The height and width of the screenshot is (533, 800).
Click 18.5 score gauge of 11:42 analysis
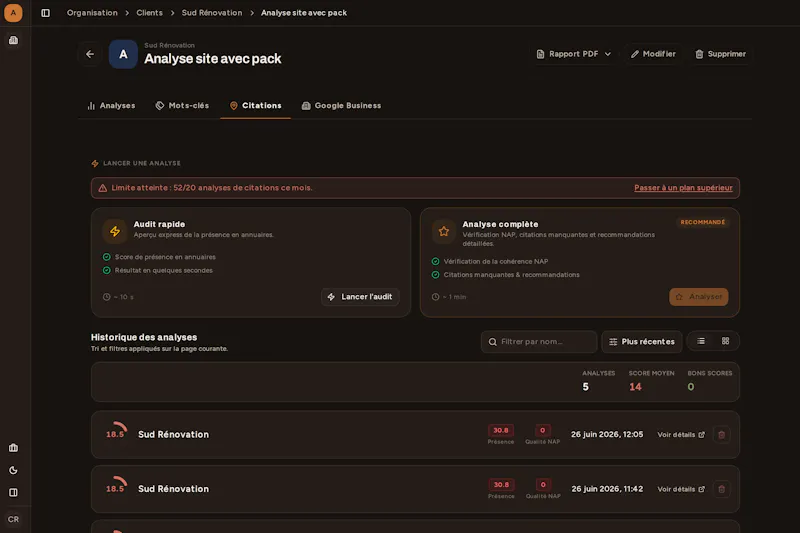click(116, 488)
